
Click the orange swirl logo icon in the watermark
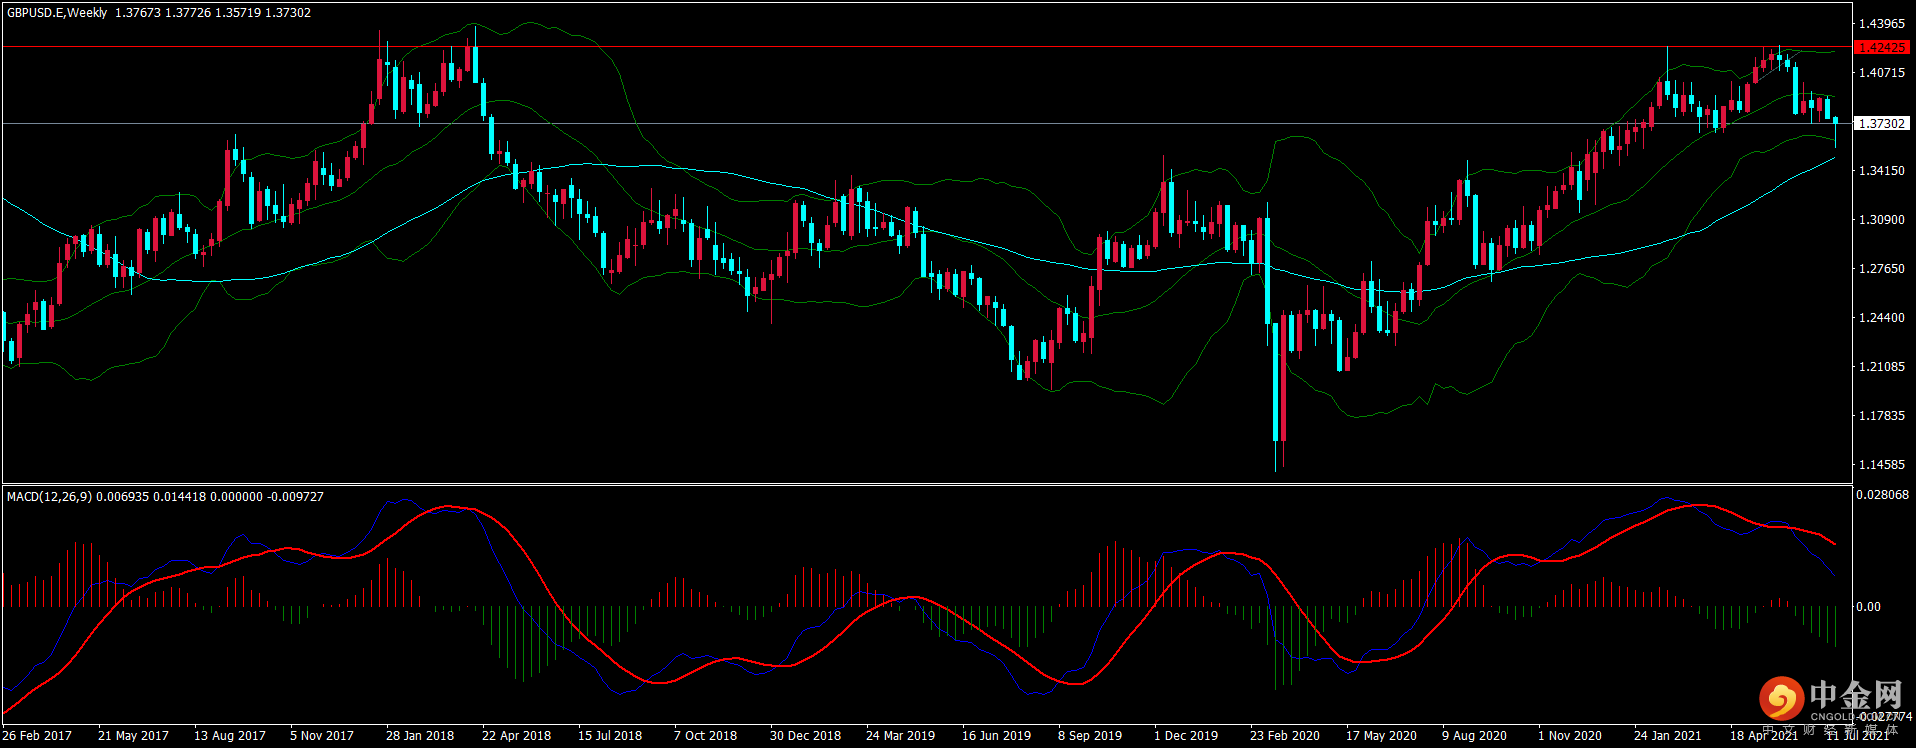(x=1781, y=697)
